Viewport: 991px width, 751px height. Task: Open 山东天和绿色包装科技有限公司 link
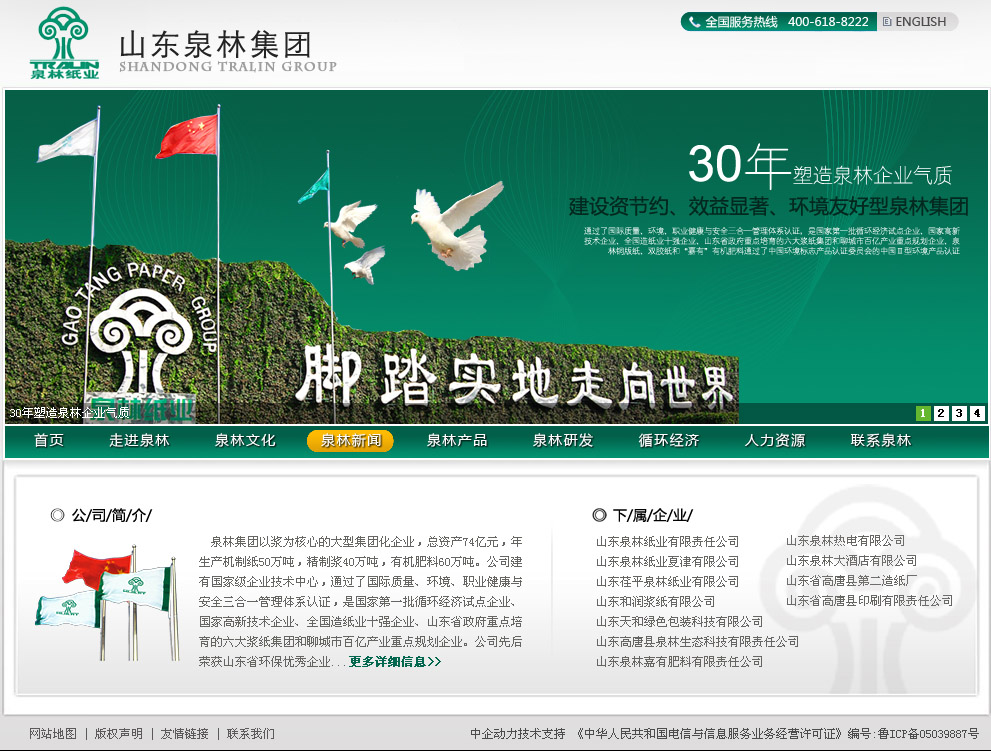[x=679, y=622]
